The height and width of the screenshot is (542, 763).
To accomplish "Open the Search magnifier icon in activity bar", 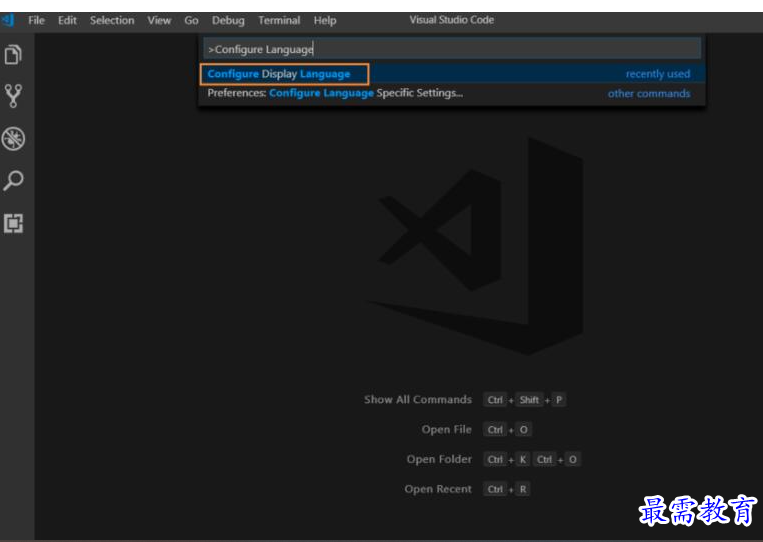I will tap(13, 181).
